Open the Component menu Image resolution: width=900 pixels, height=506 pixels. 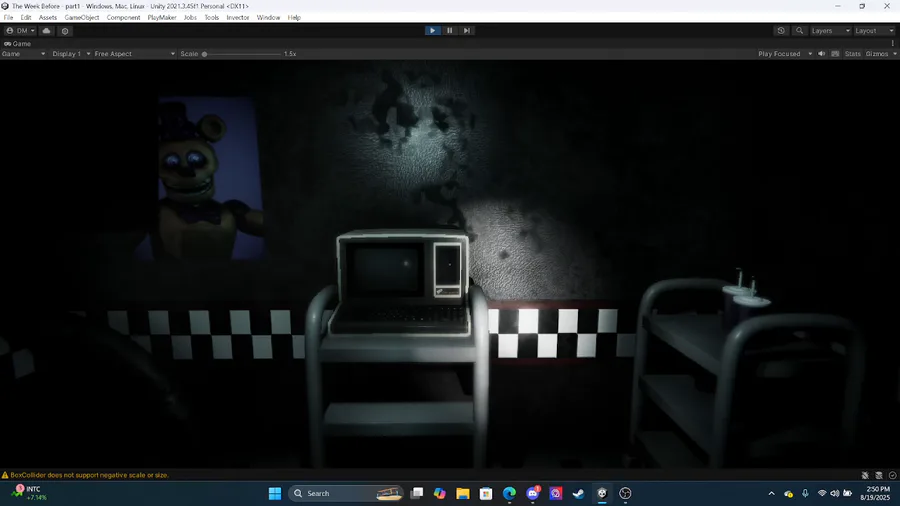point(123,17)
